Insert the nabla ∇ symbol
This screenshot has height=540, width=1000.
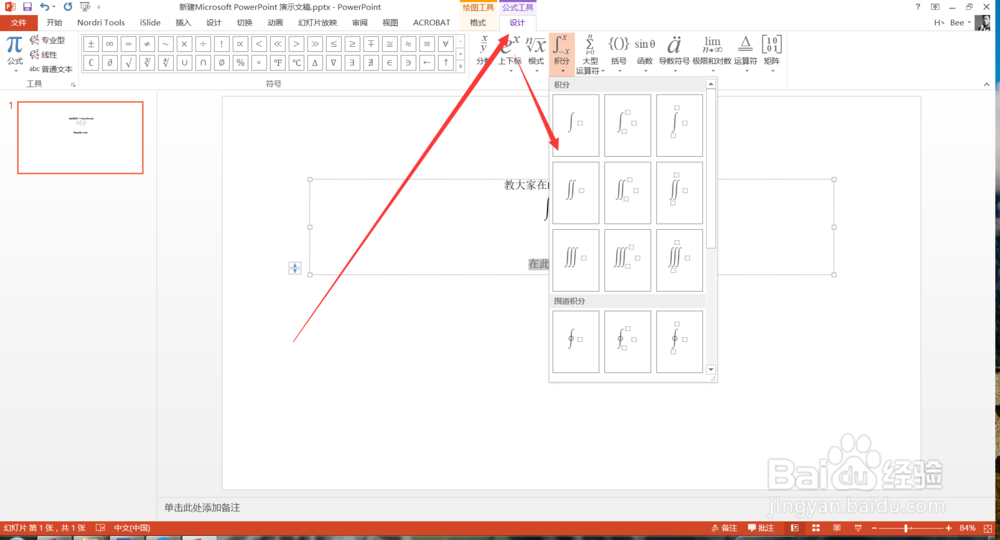[334, 62]
